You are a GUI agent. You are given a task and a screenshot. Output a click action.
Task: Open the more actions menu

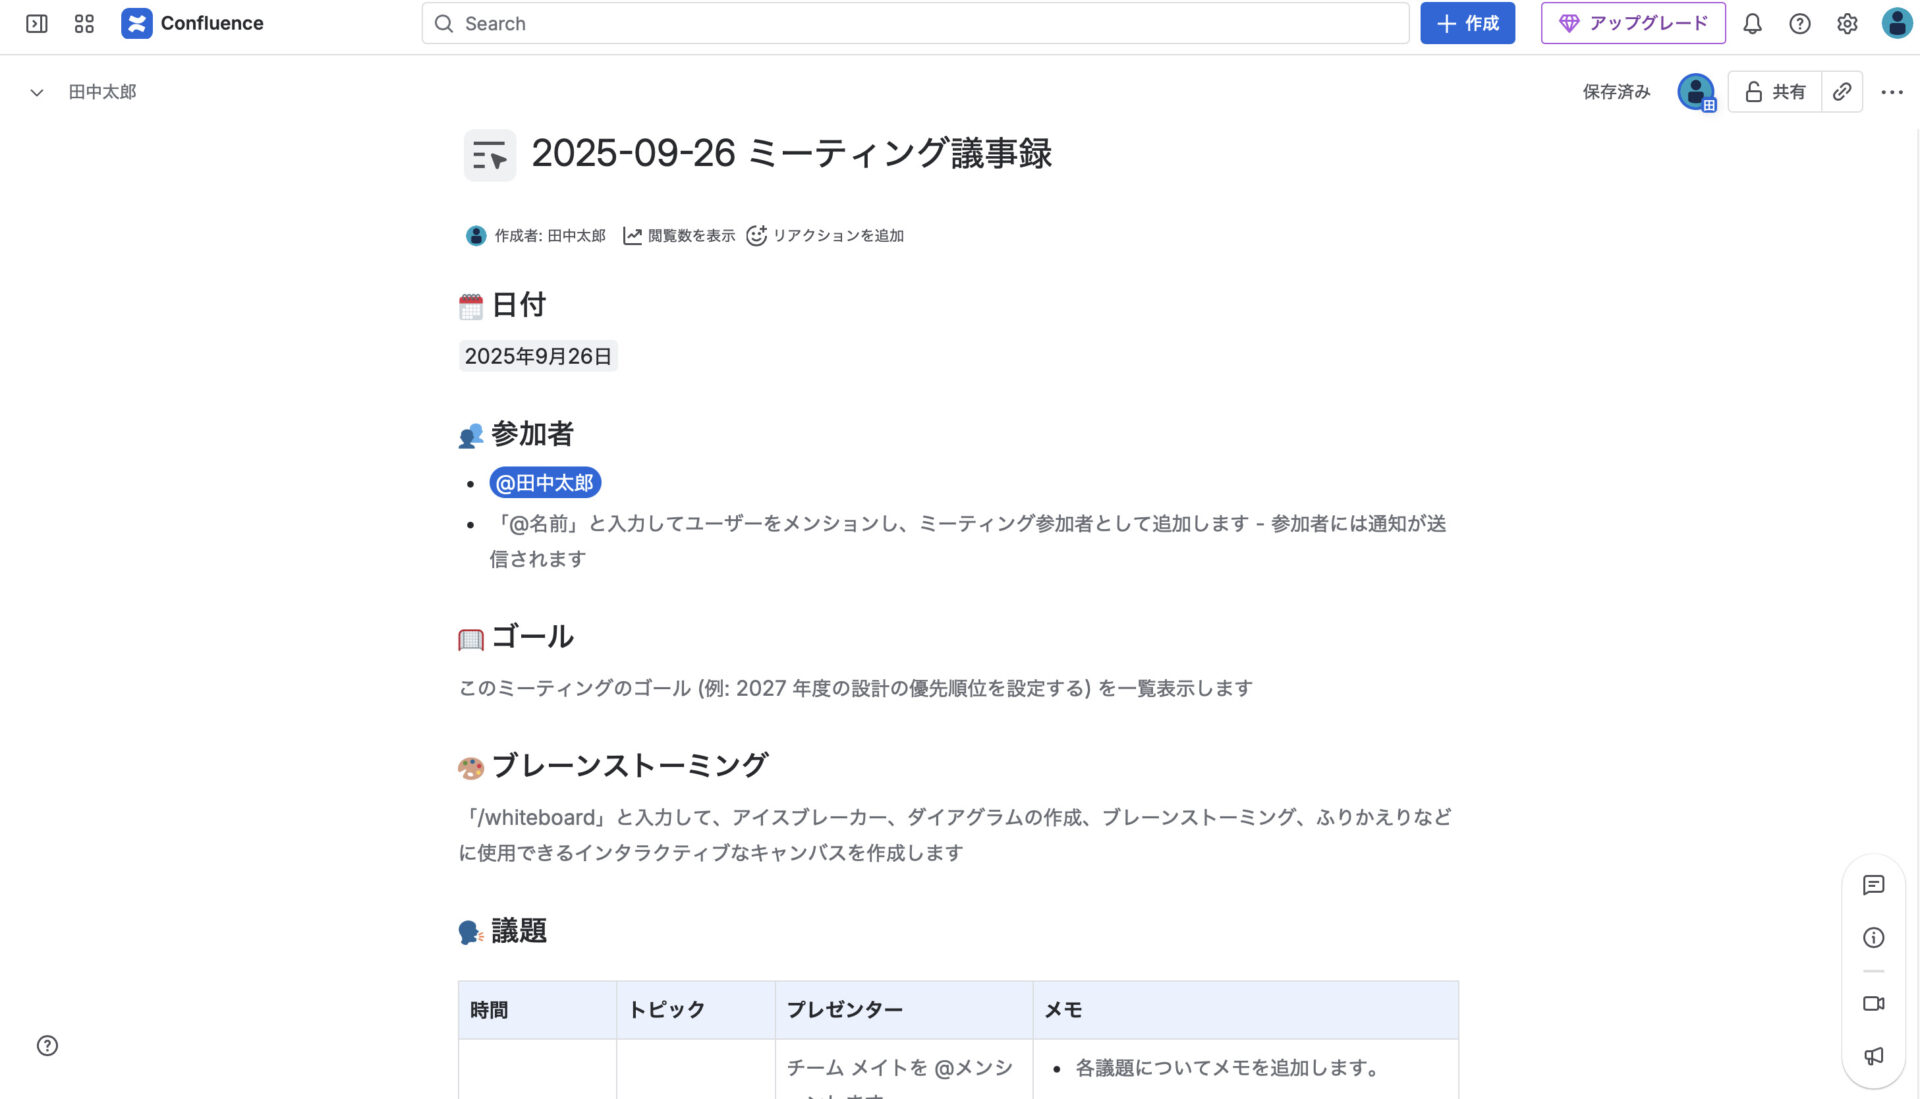(x=1892, y=91)
